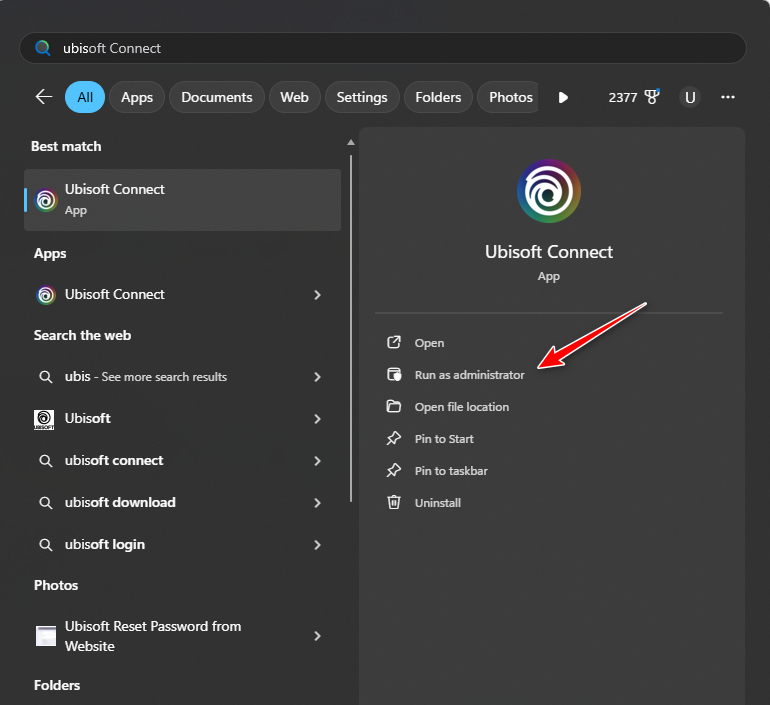Switch to the Documents filter tab
The width and height of the screenshot is (770, 705).
(216, 97)
